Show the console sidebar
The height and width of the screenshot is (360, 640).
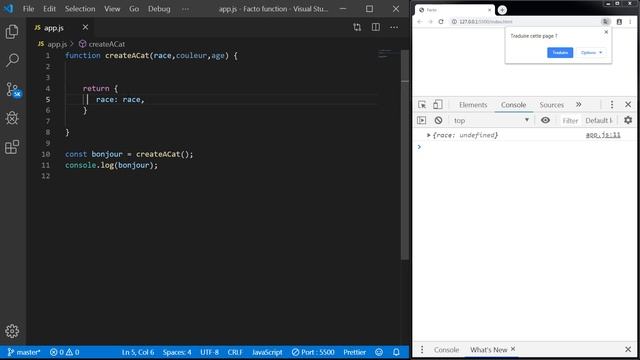coord(421,120)
